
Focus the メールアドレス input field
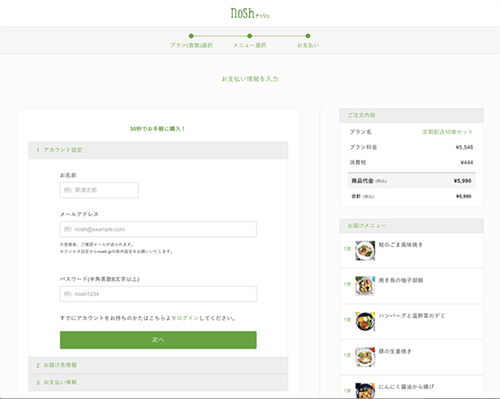coord(158,229)
